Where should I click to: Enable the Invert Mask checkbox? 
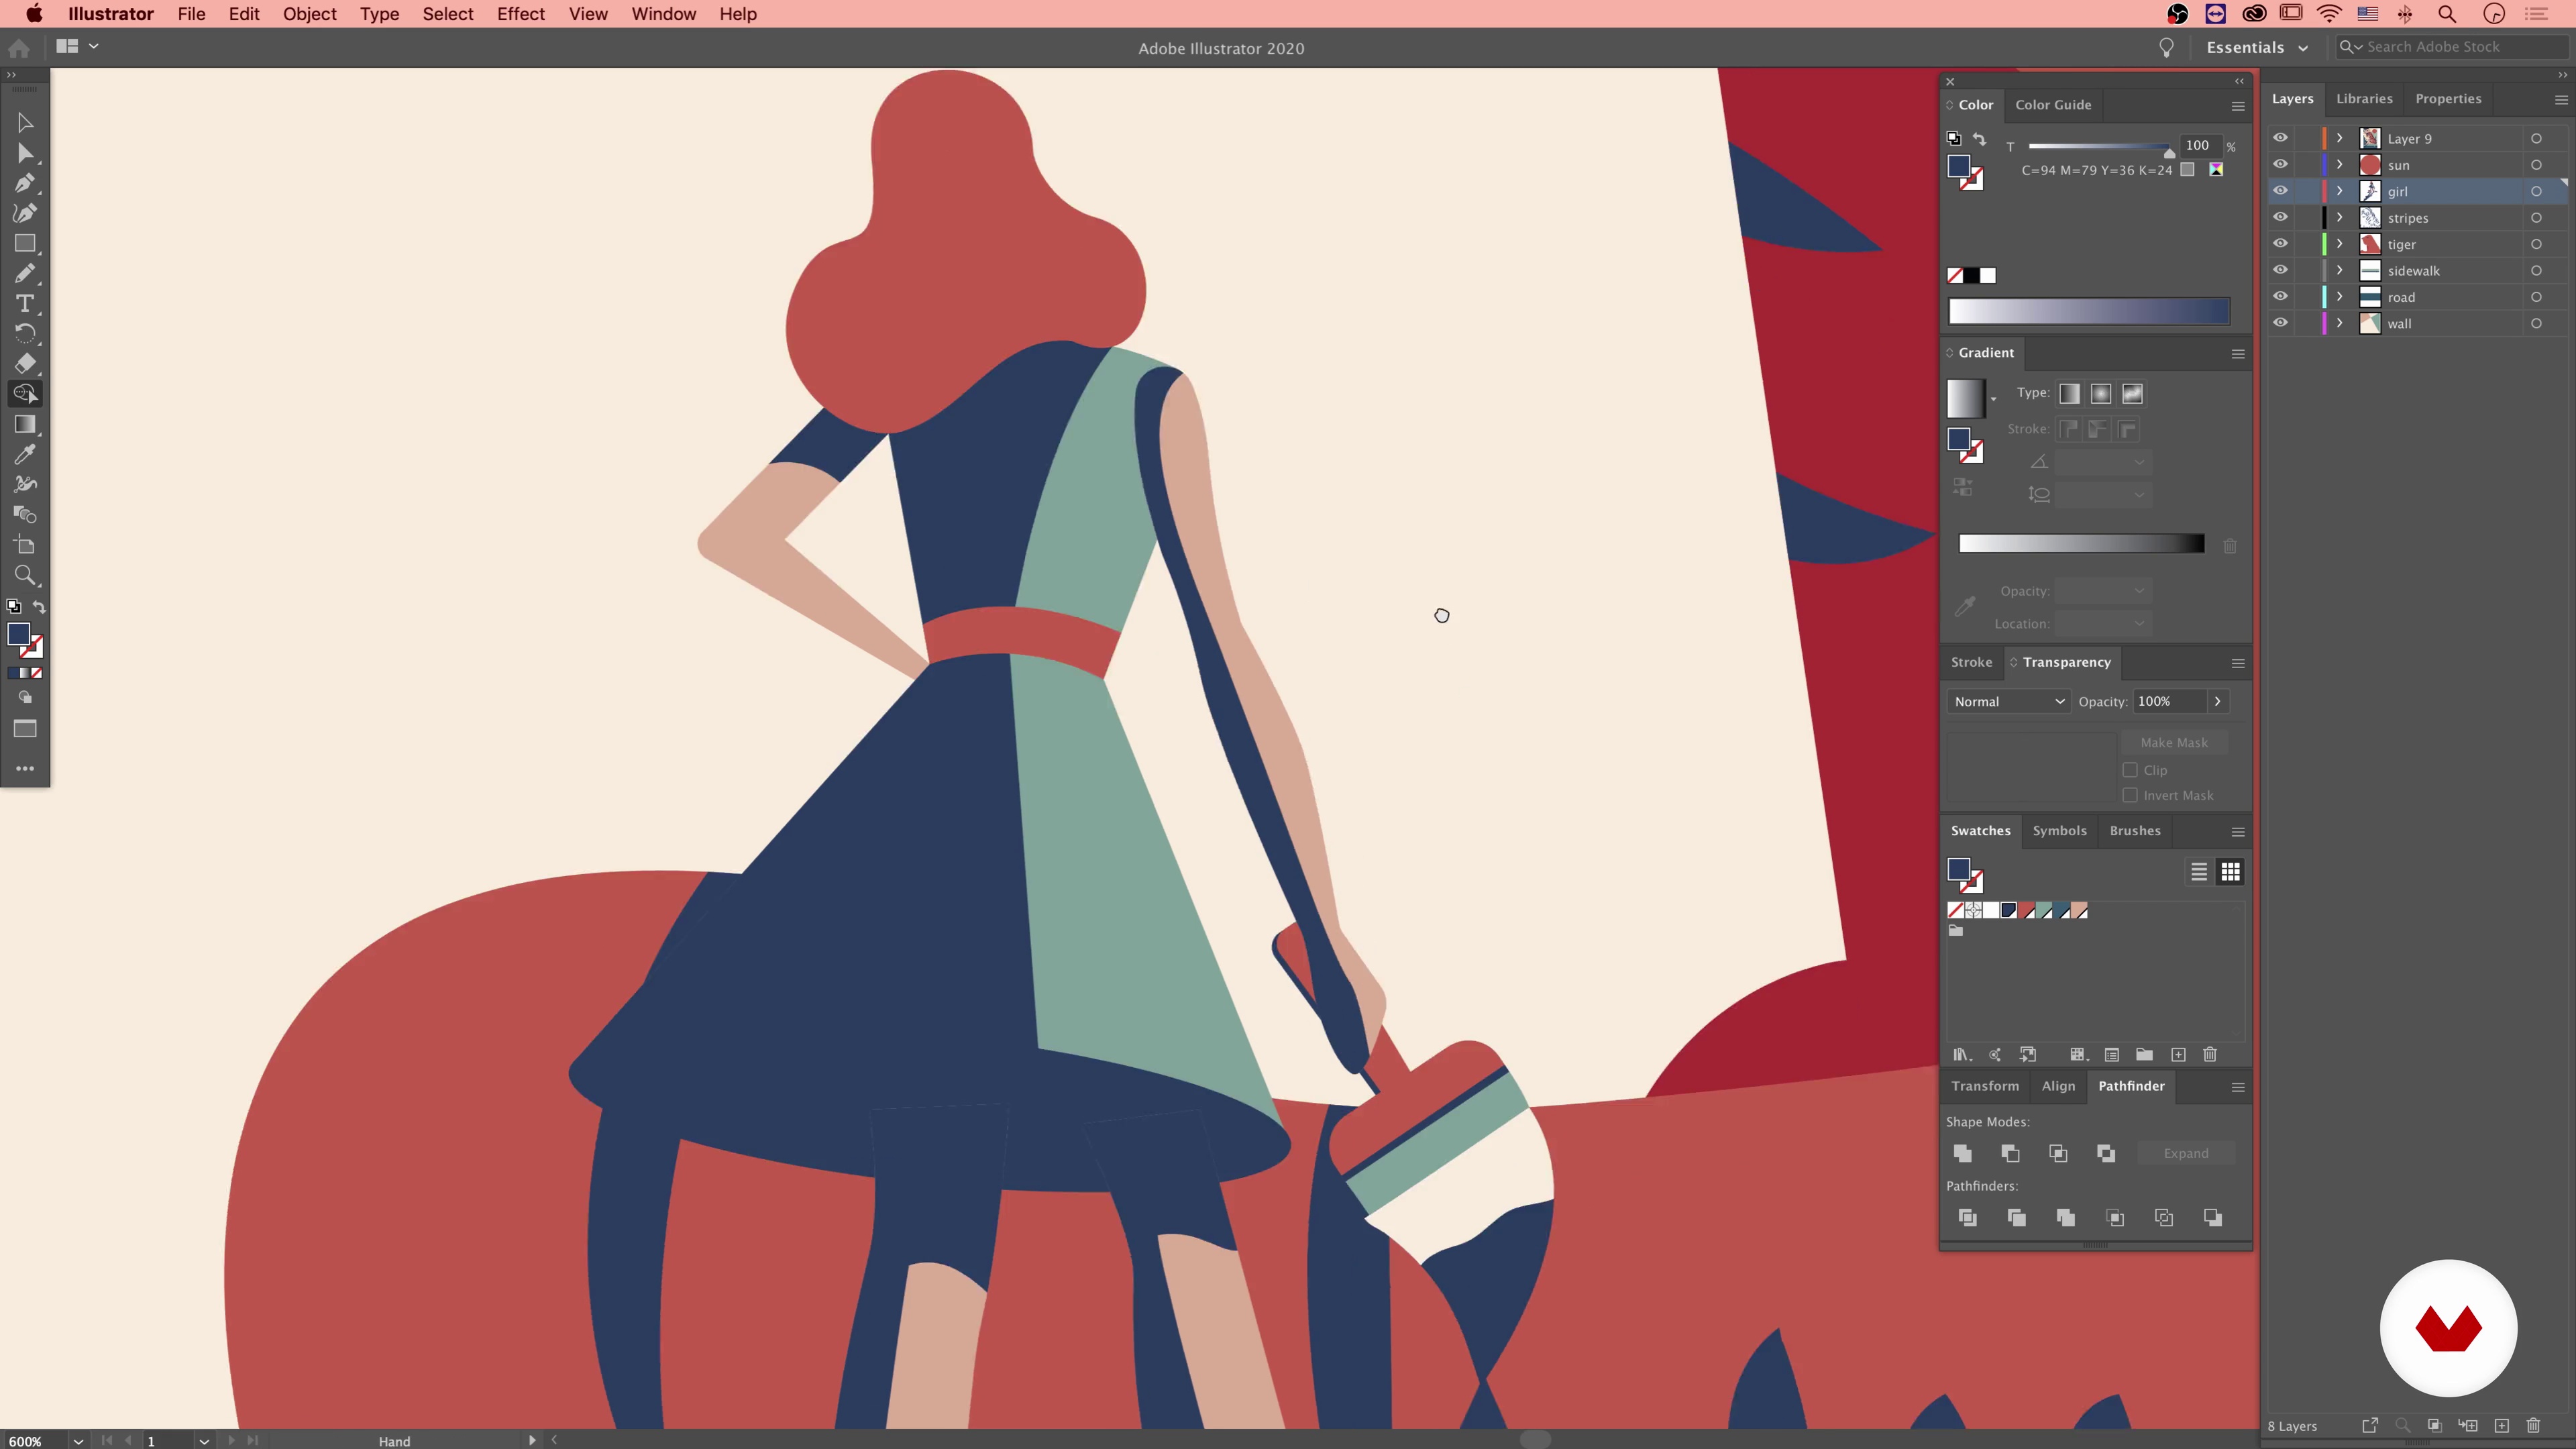2130,795
